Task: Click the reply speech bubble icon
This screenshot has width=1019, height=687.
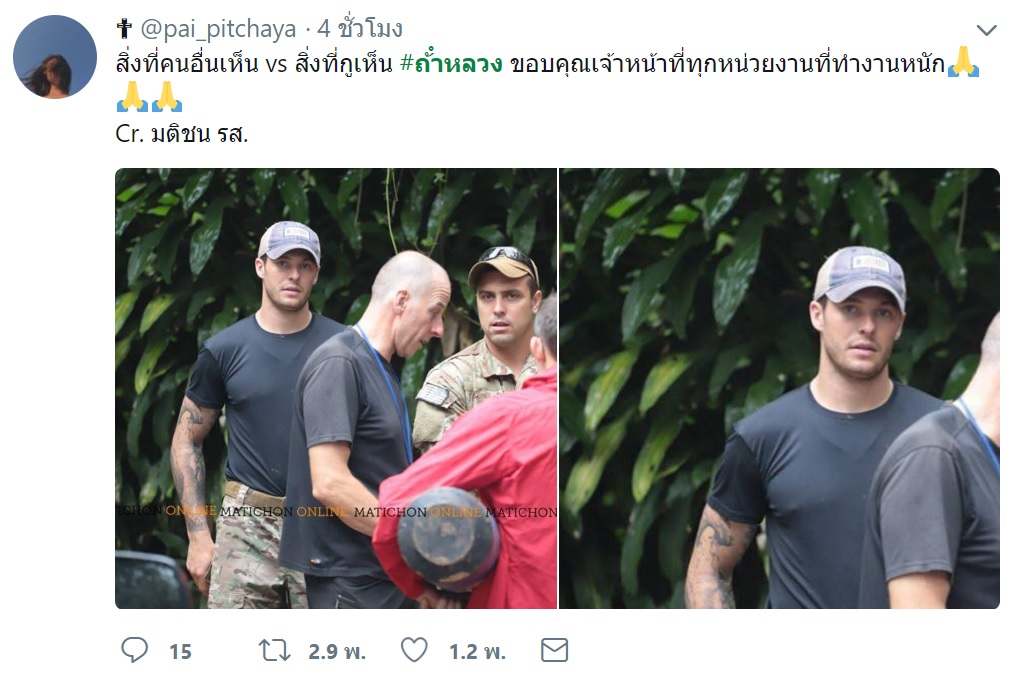Action: [135, 650]
